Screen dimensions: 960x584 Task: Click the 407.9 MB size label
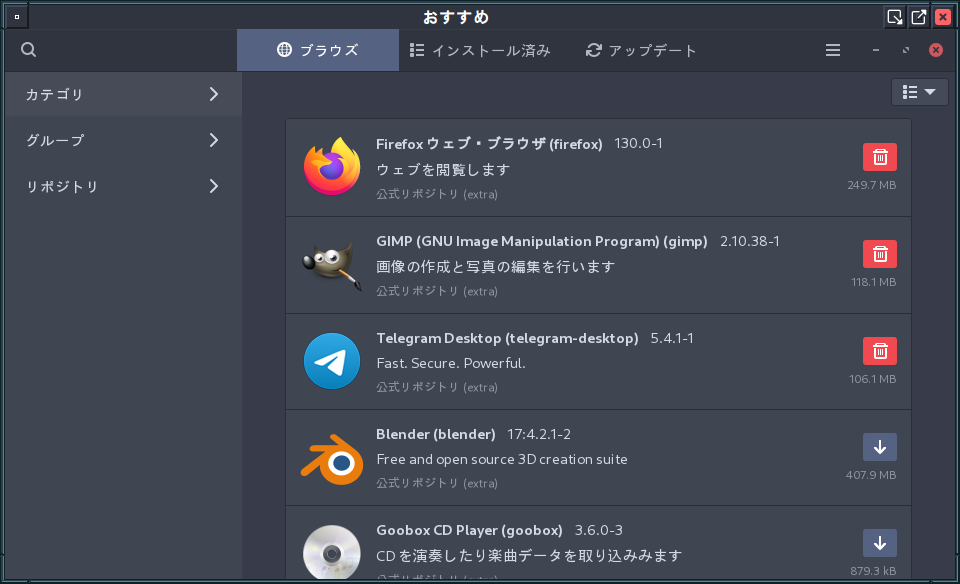[x=871, y=475]
